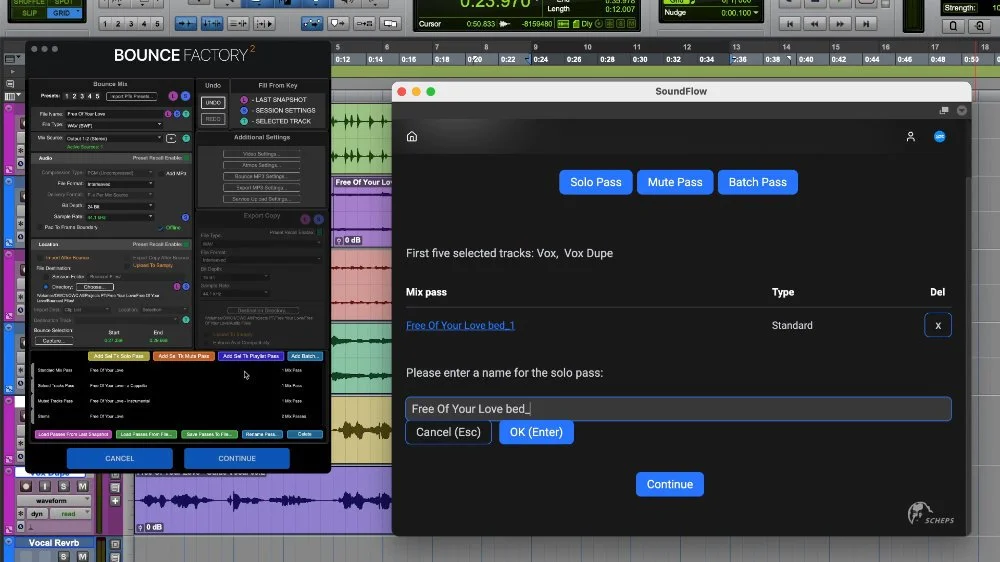Select Grid edit mode in Pro Tools
Viewport: 1000px width, 562px height.
point(62,13)
